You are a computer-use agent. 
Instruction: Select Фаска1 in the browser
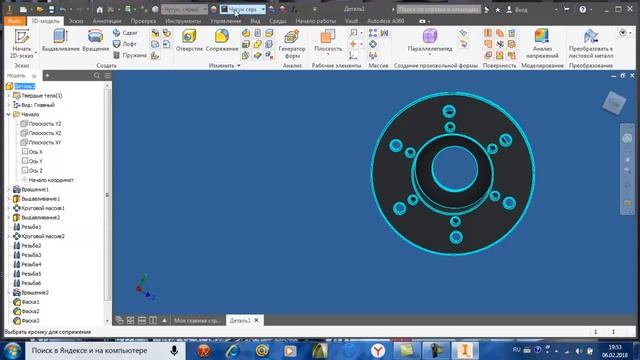pos(27,302)
